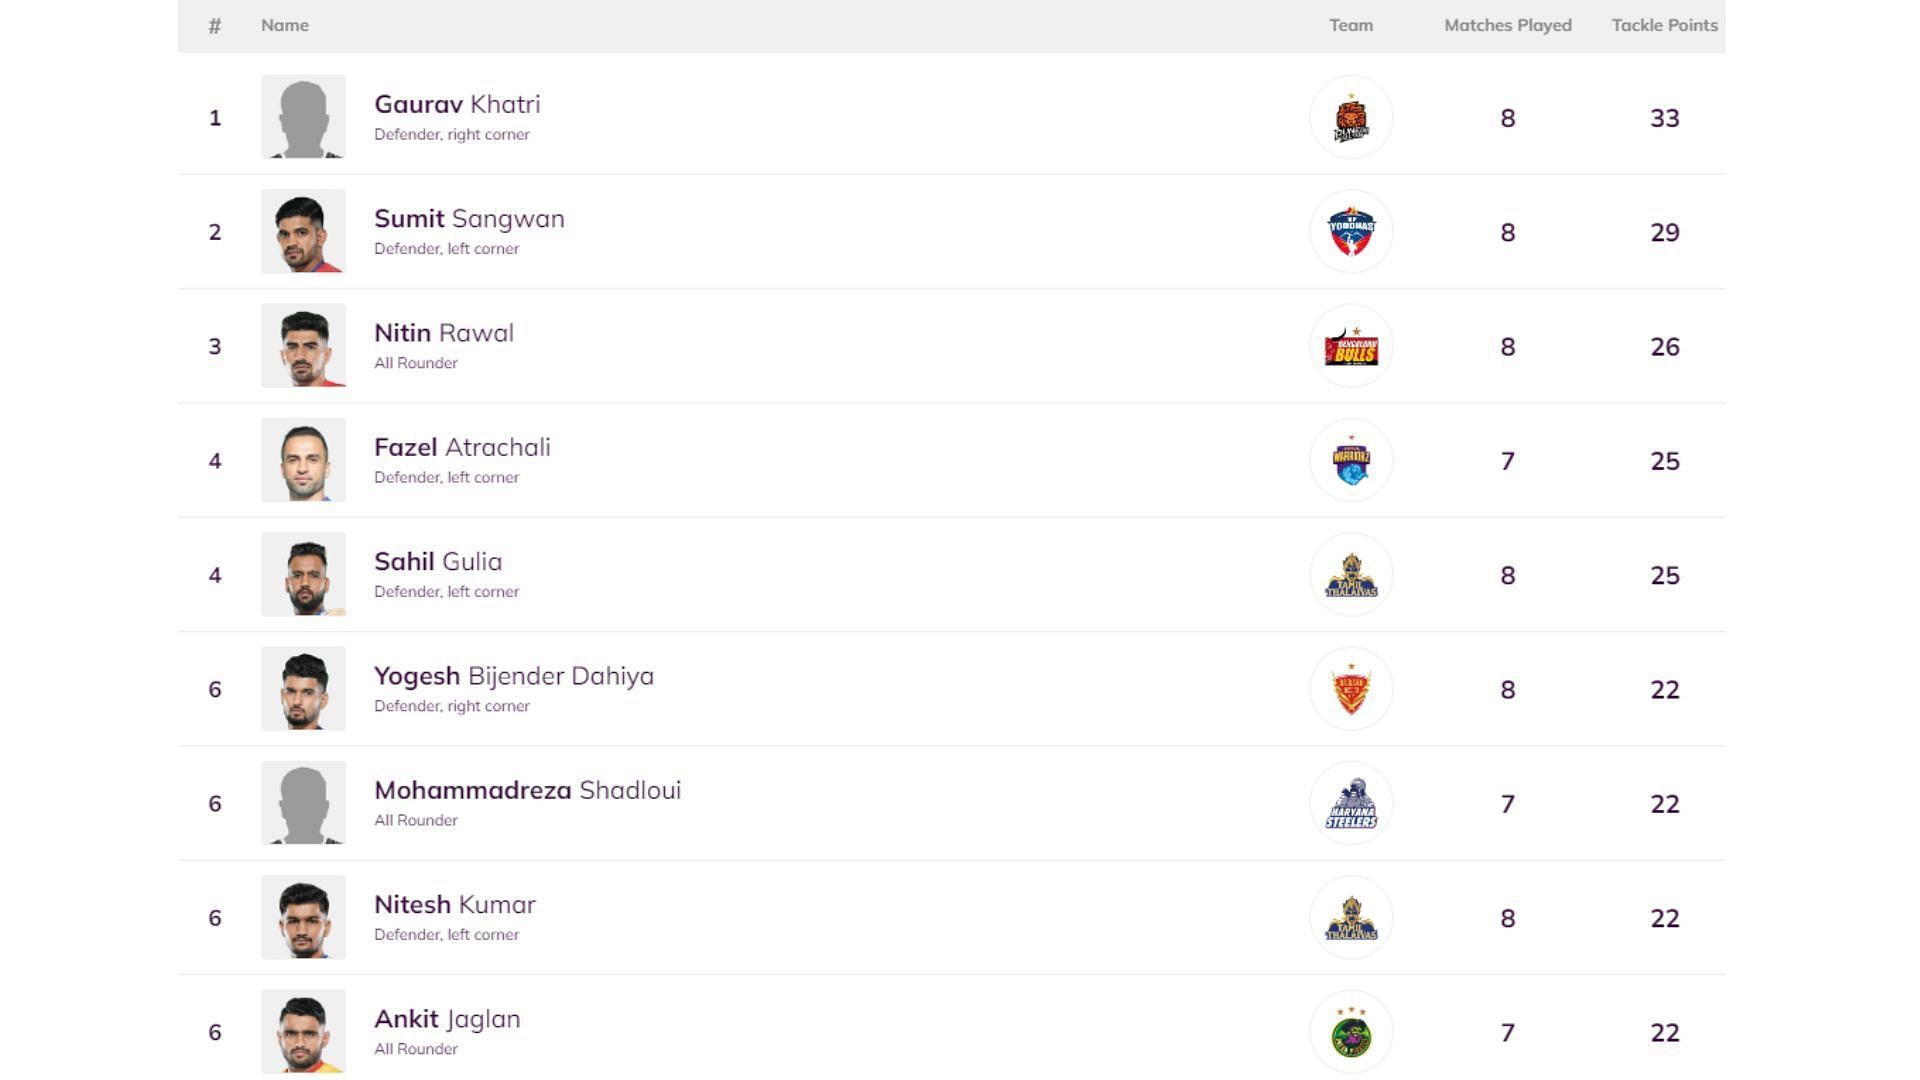The height and width of the screenshot is (1080, 1920).
Task: Click the Tackle Points column header
Action: tap(1664, 26)
